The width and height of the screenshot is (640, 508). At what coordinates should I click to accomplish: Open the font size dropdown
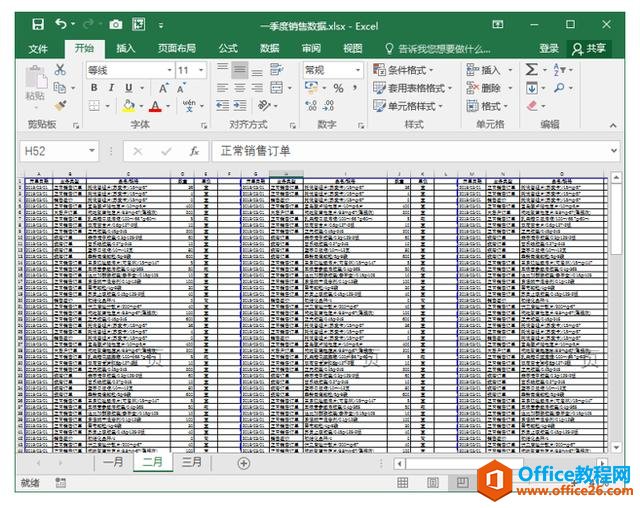point(201,70)
